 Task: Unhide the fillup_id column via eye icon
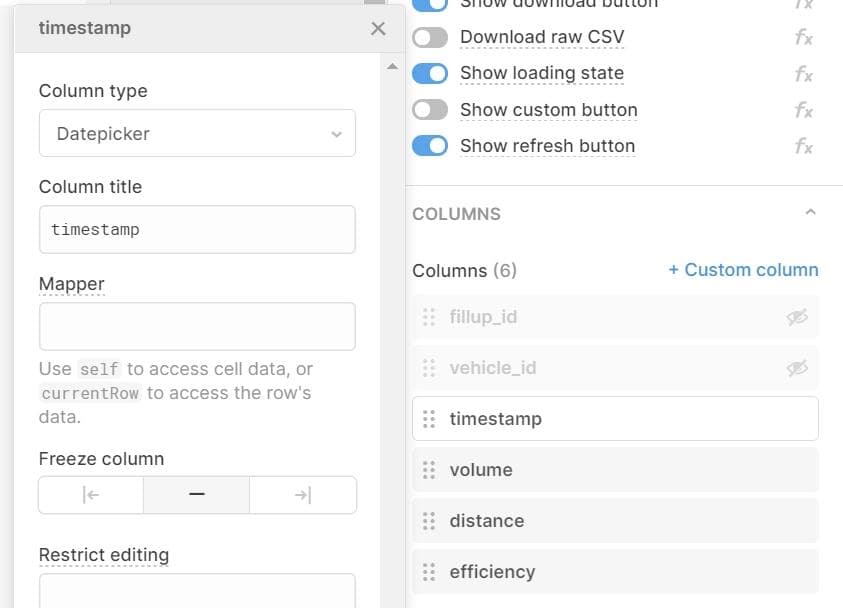(x=796, y=317)
